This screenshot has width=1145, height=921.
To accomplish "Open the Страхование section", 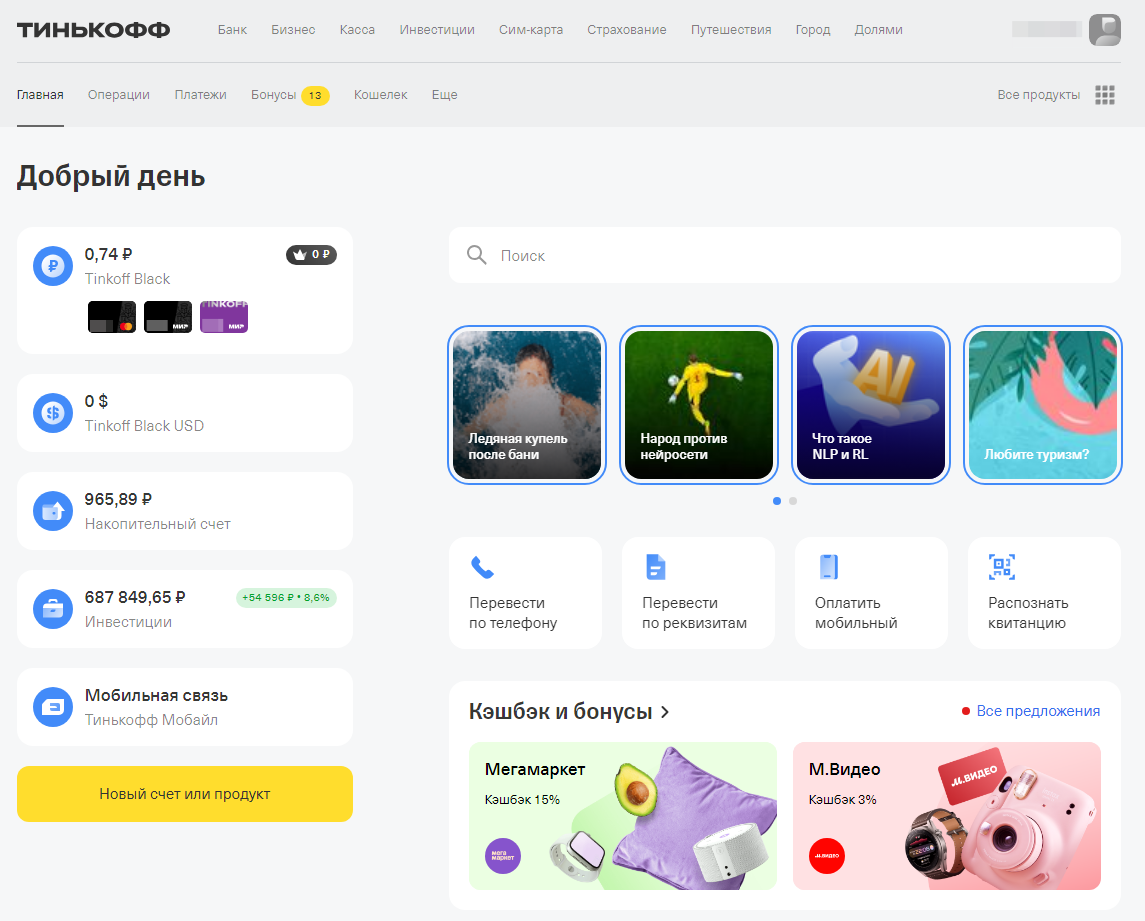I will coord(627,30).
